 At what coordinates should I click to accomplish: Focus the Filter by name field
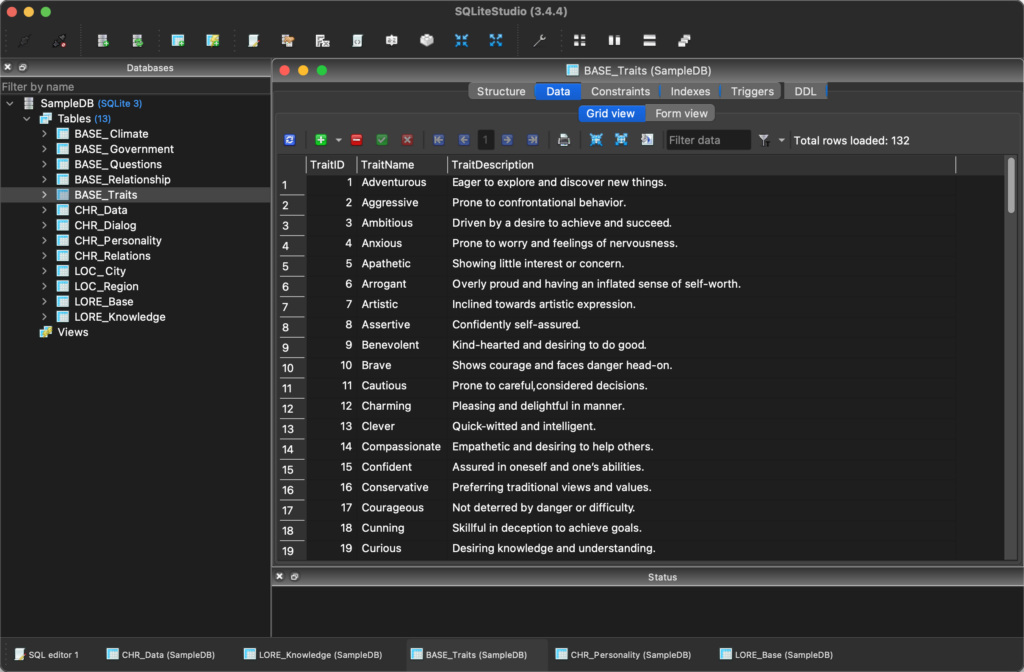pyautogui.click(x=135, y=86)
